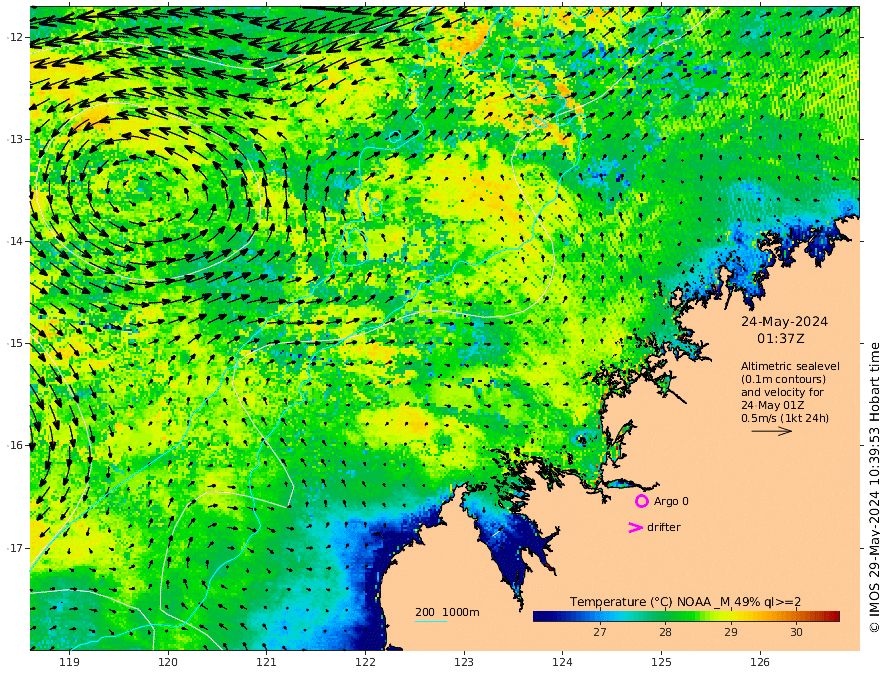
Task: Click the 0.5m/s velocity scale arrow
Action: click(x=772, y=431)
